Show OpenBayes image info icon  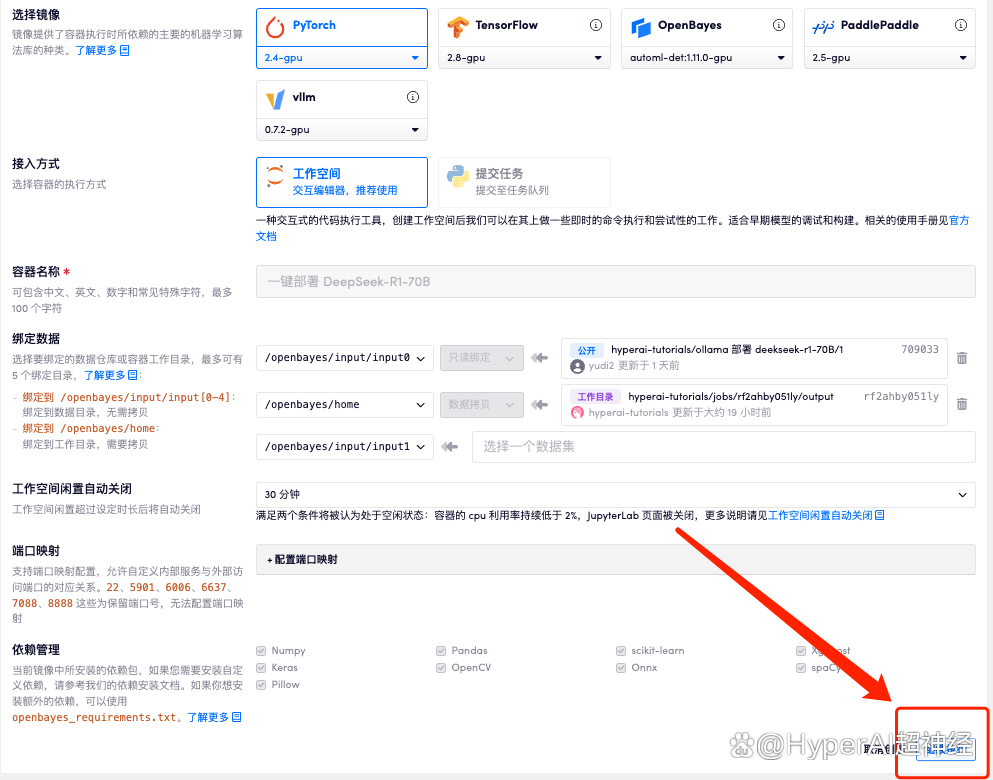(x=778, y=25)
